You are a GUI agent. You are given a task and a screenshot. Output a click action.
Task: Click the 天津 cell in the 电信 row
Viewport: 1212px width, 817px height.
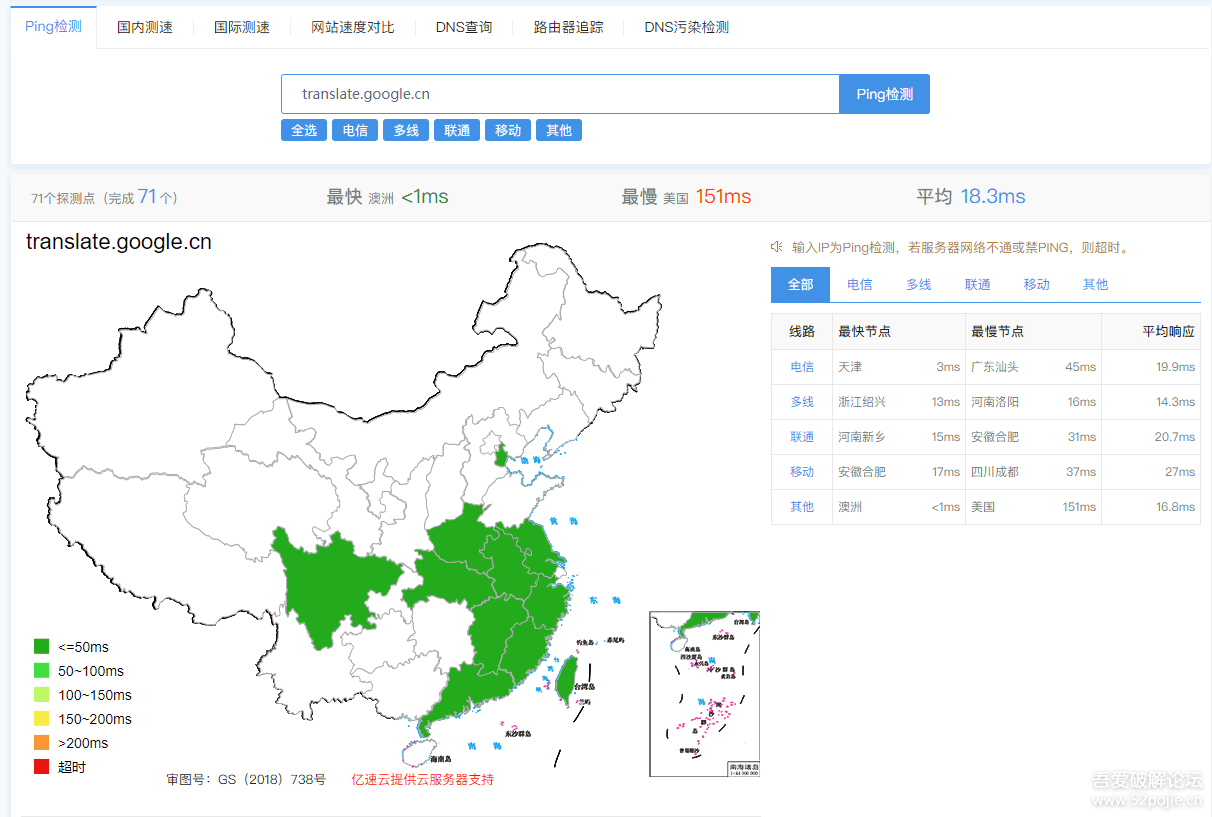850,367
